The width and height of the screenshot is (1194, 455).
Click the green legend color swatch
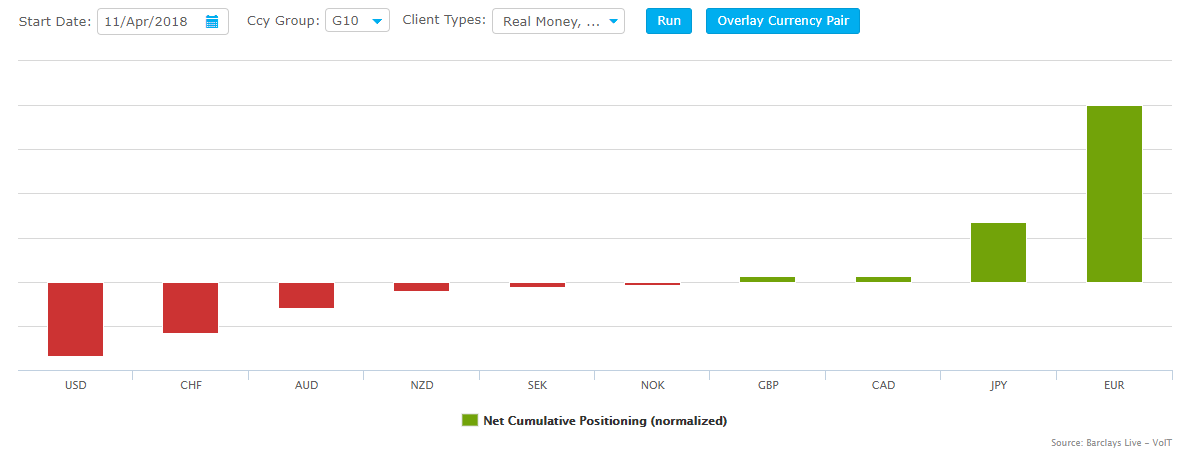(x=470, y=420)
